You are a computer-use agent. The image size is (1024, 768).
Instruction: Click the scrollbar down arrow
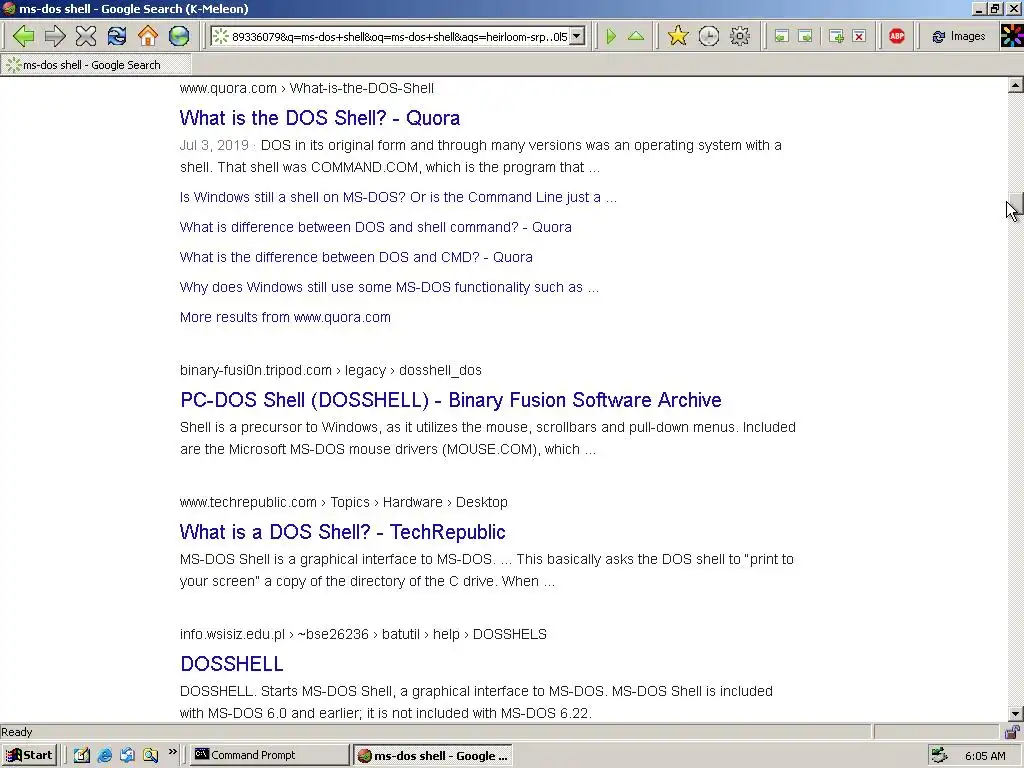point(1016,714)
